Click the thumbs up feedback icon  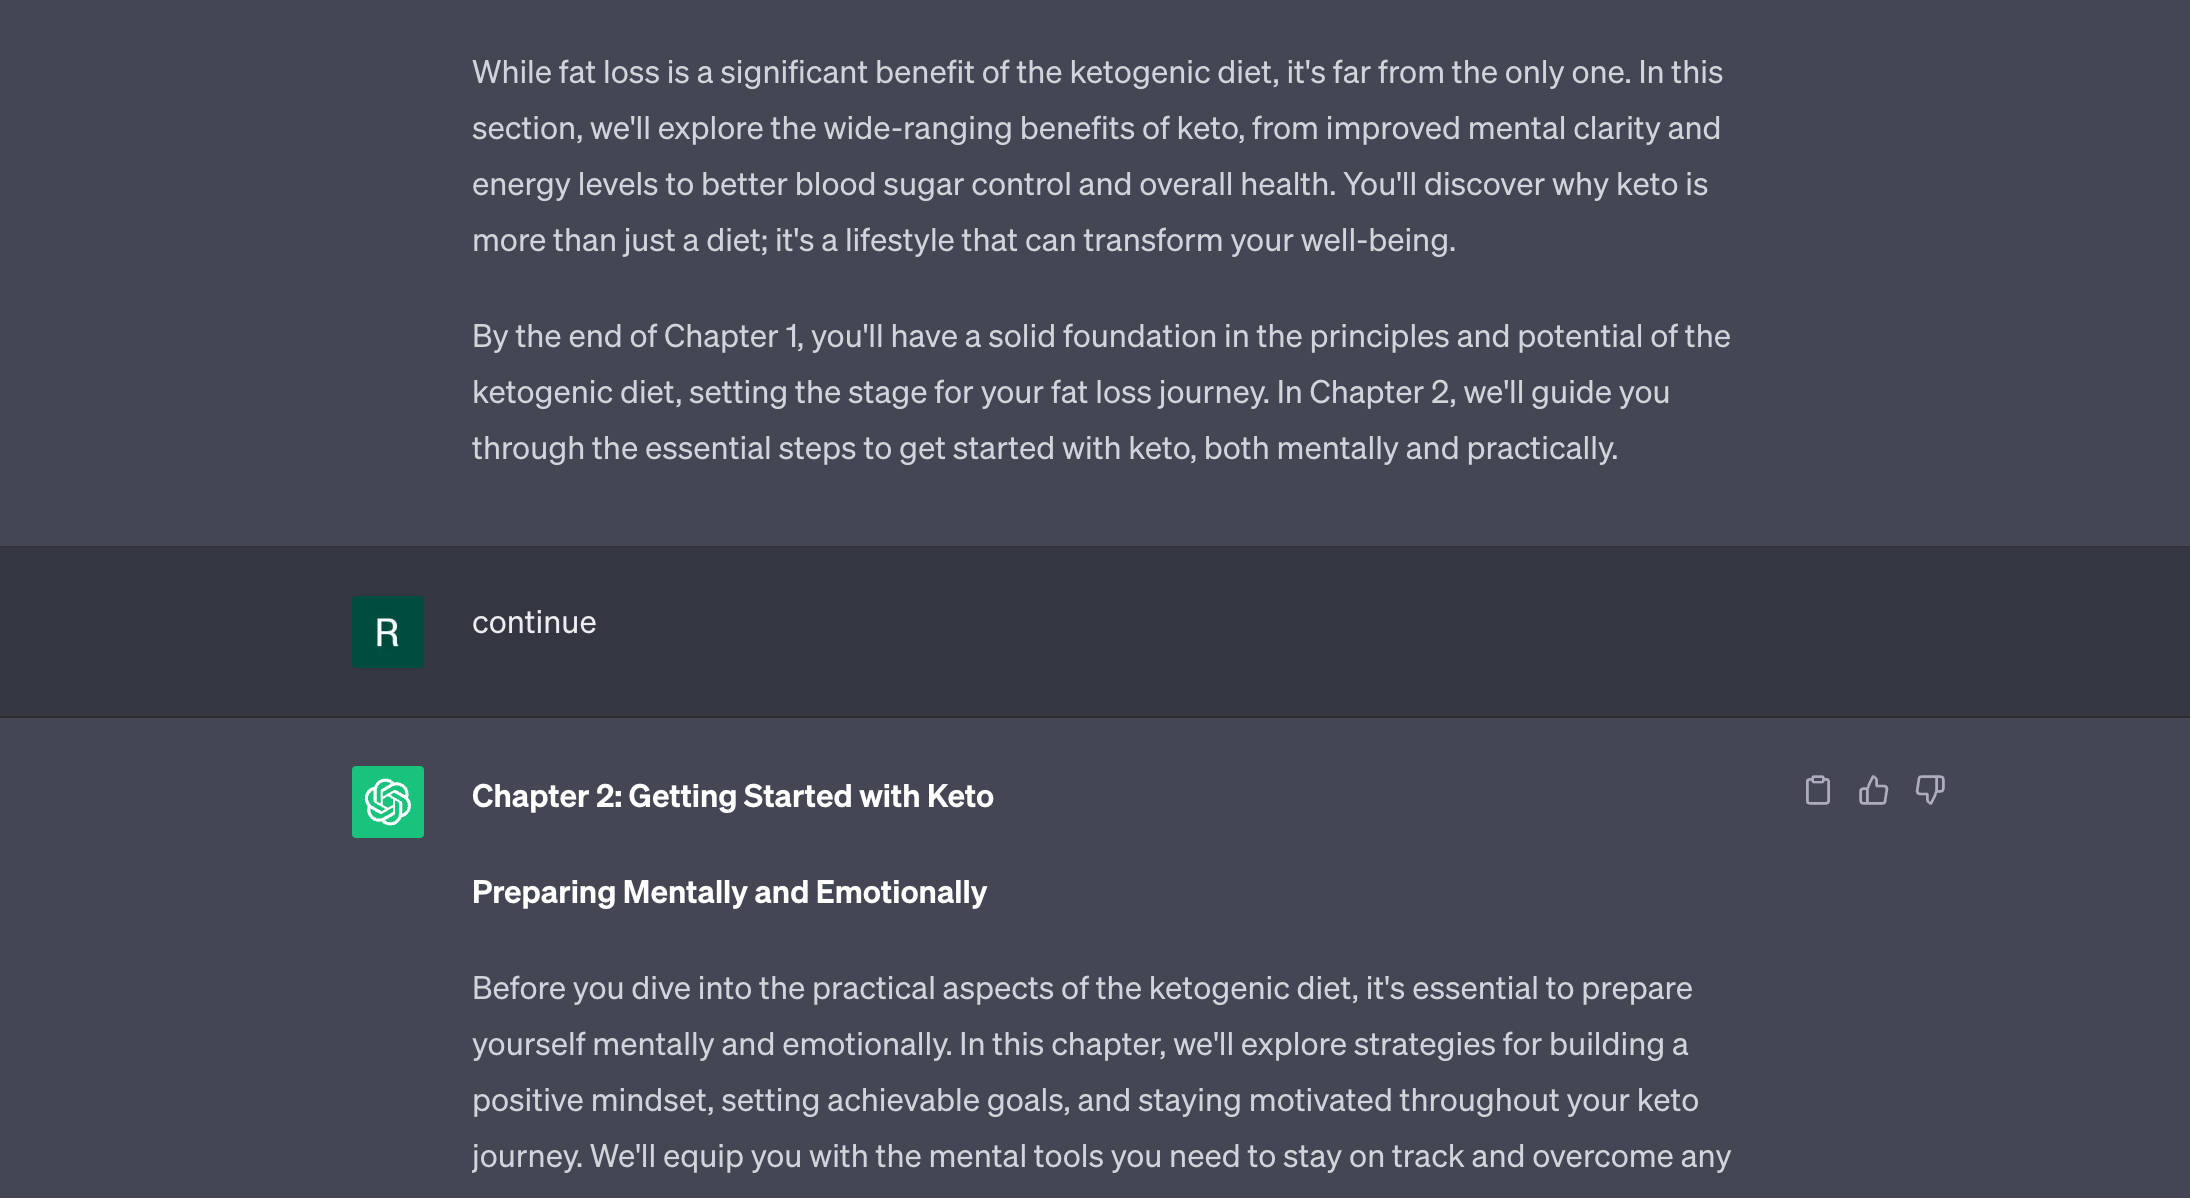[x=1874, y=791]
